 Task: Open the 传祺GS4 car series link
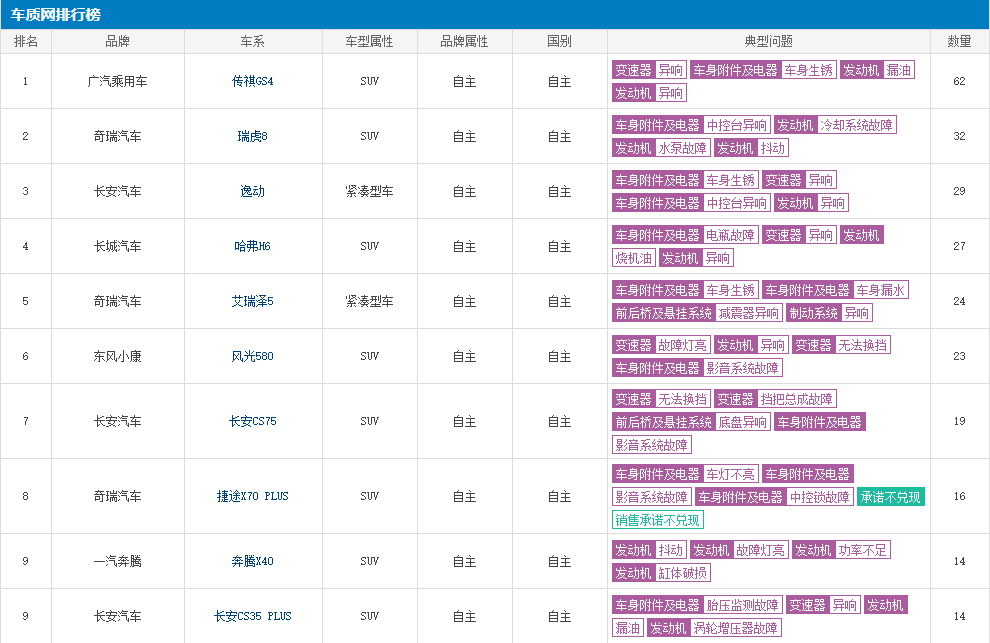pyautogui.click(x=253, y=81)
